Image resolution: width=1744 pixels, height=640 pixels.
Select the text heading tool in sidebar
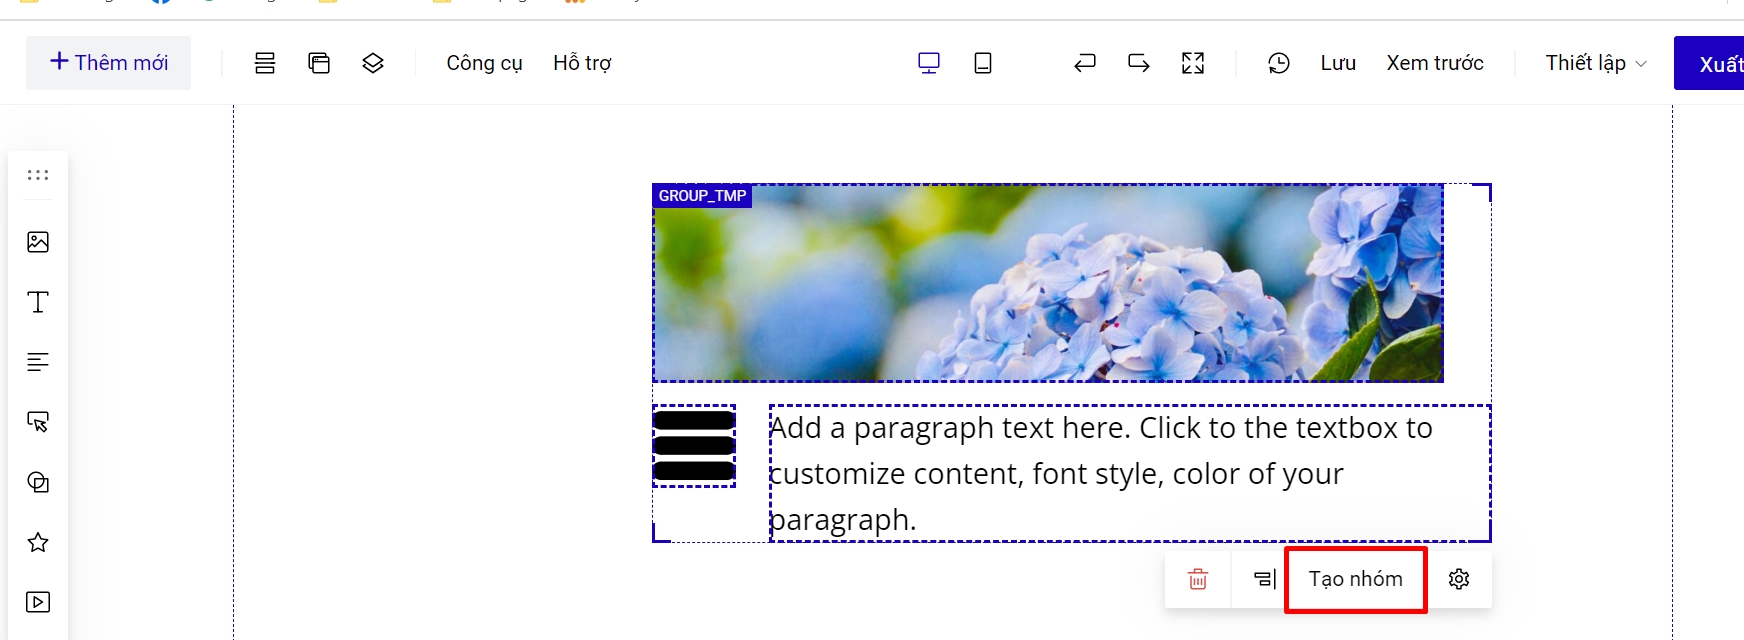coord(38,302)
